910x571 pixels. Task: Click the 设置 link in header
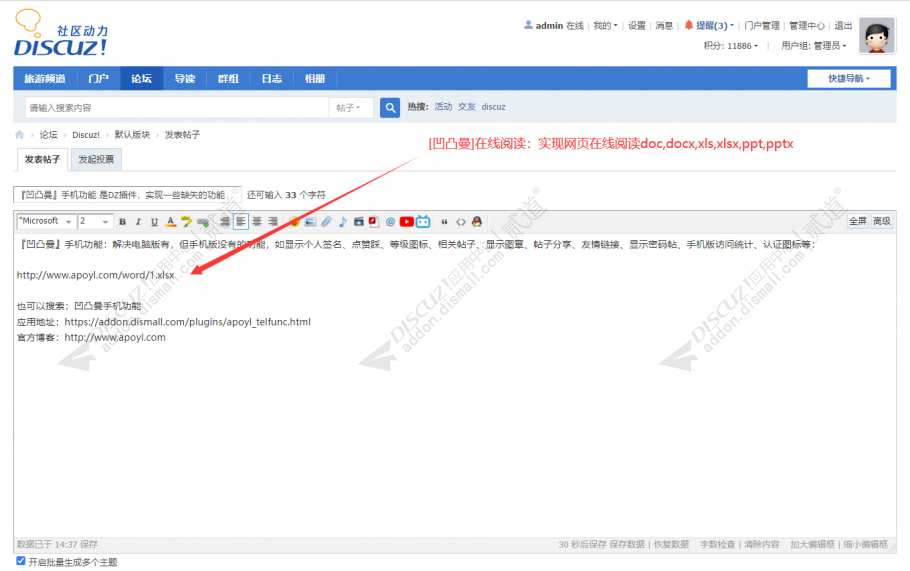point(637,26)
